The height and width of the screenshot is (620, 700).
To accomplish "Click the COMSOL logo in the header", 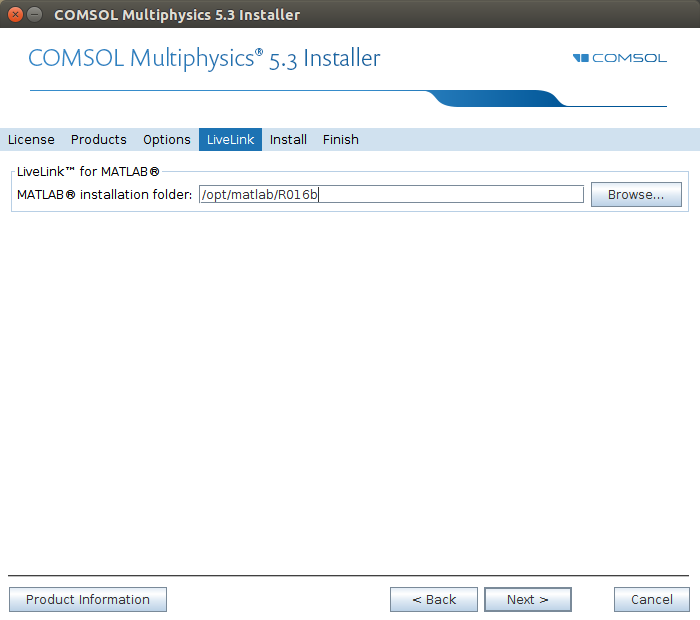I will [x=620, y=58].
